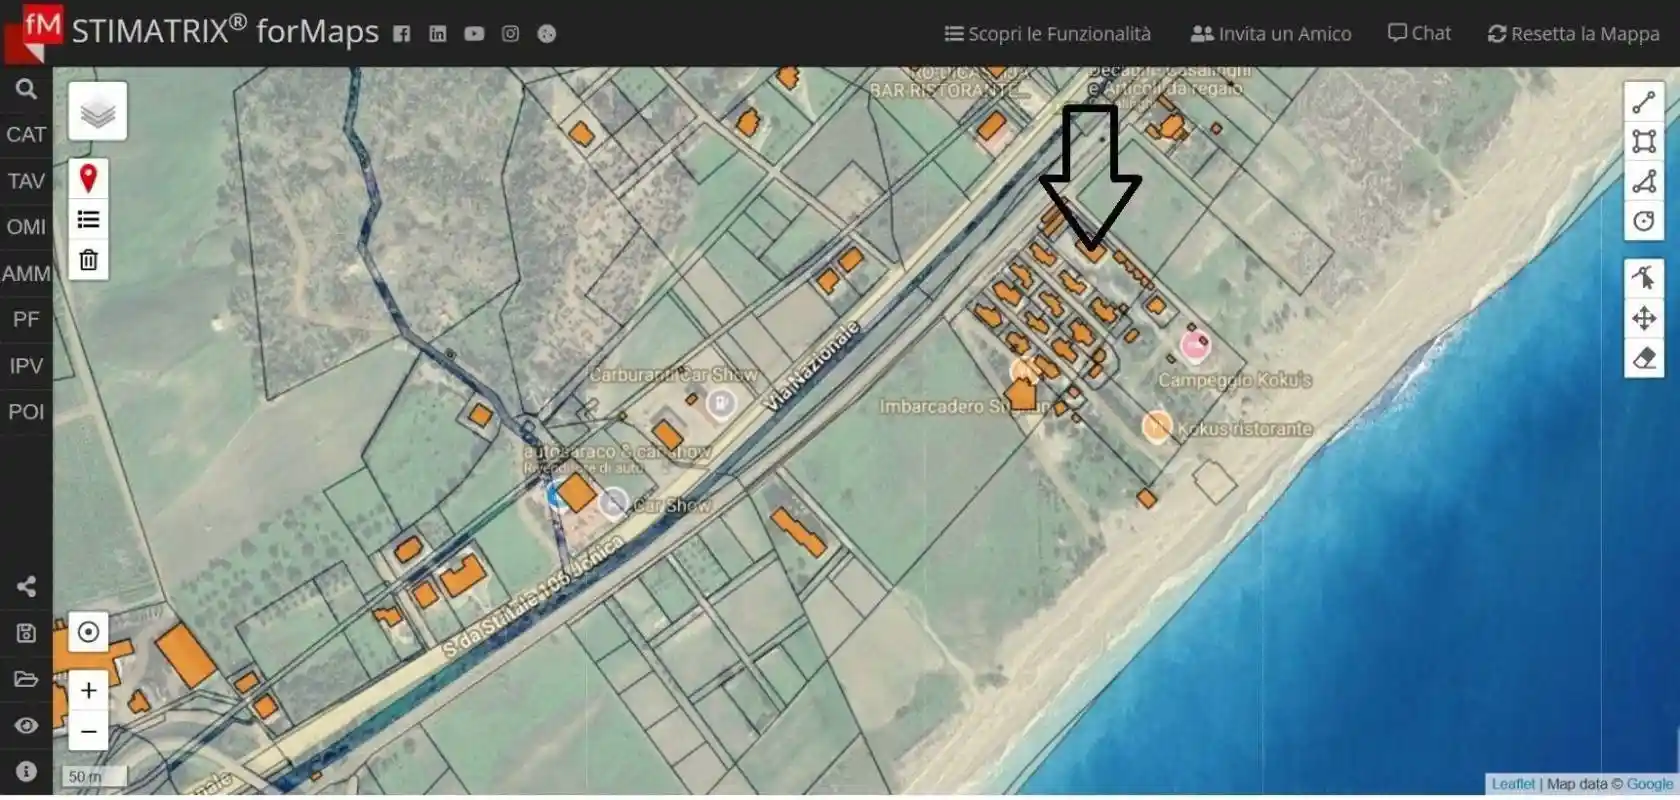Click the Resetta la Mappa button
The image size is (1680, 800).
(x=1573, y=34)
